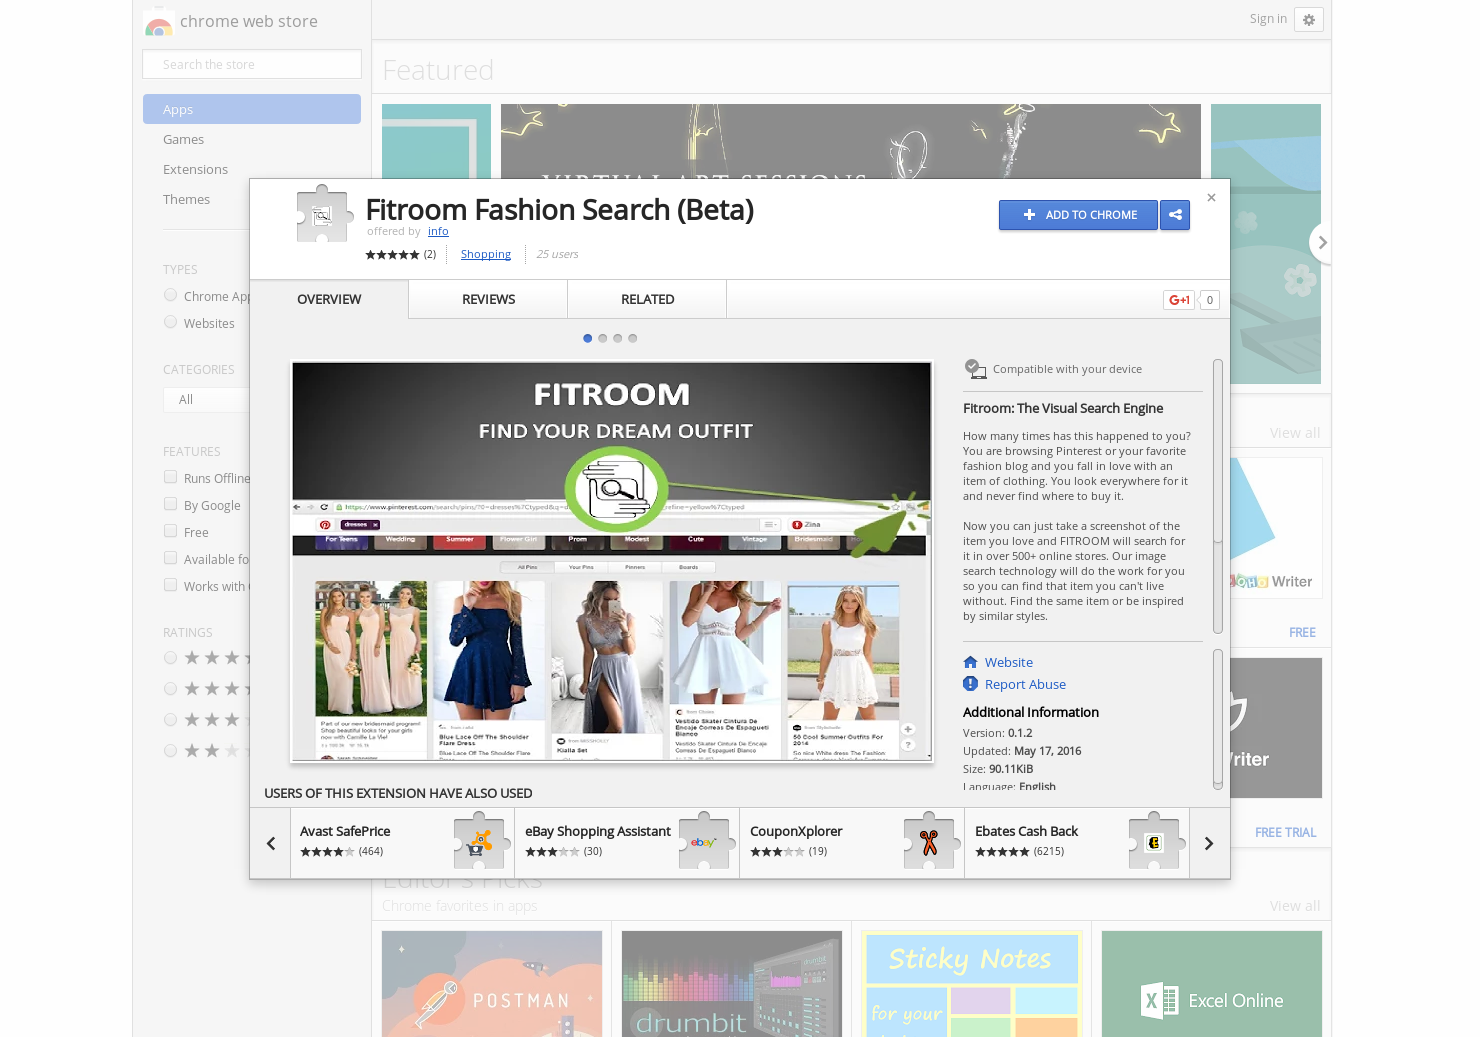The height and width of the screenshot is (1037, 1480).
Task: Click the Report Abuse exclamation icon
Action: (x=970, y=684)
